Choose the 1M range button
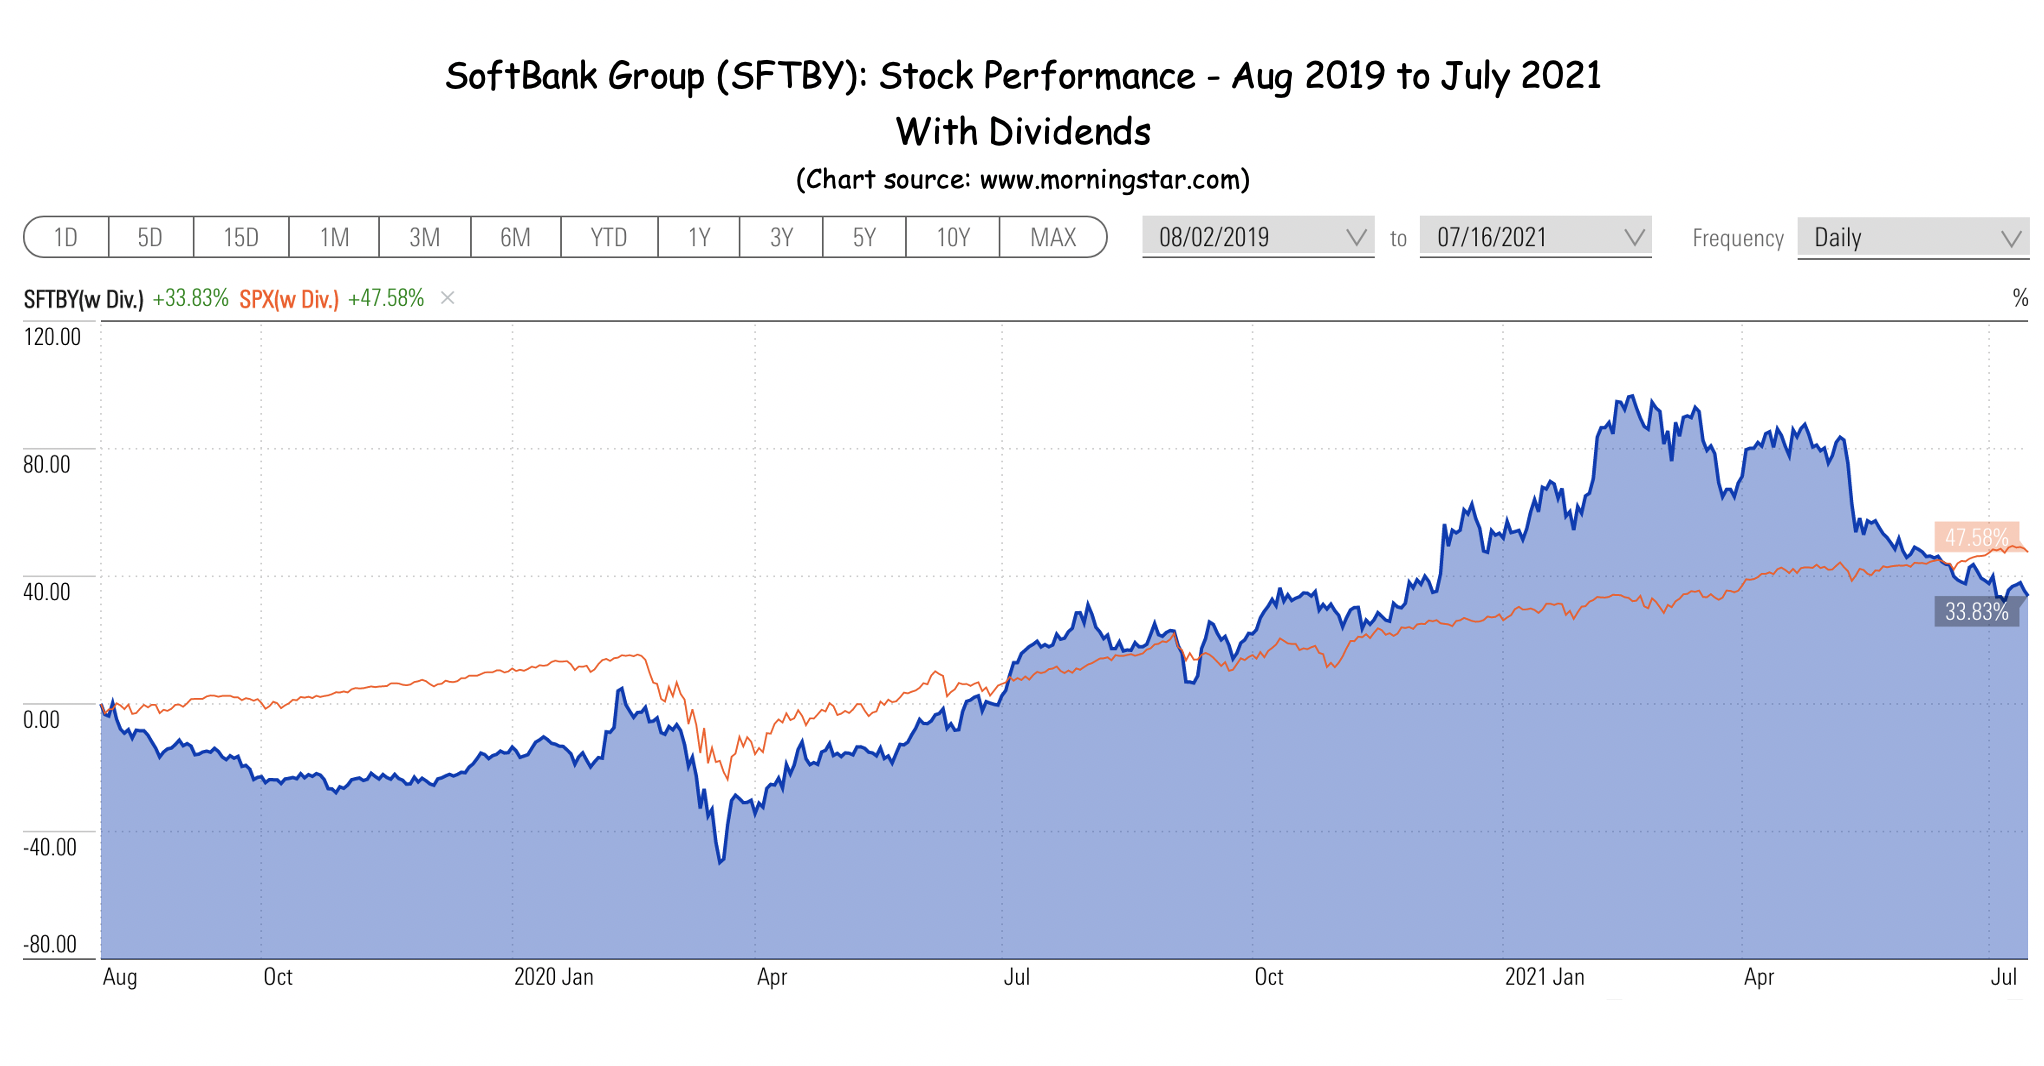2044x1066 pixels. pos(334,237)
